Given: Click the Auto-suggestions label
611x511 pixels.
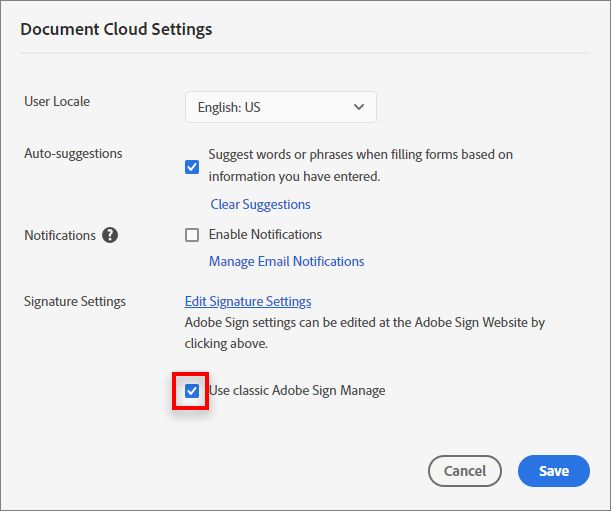Looking at the screenshot, I should 73,154.
